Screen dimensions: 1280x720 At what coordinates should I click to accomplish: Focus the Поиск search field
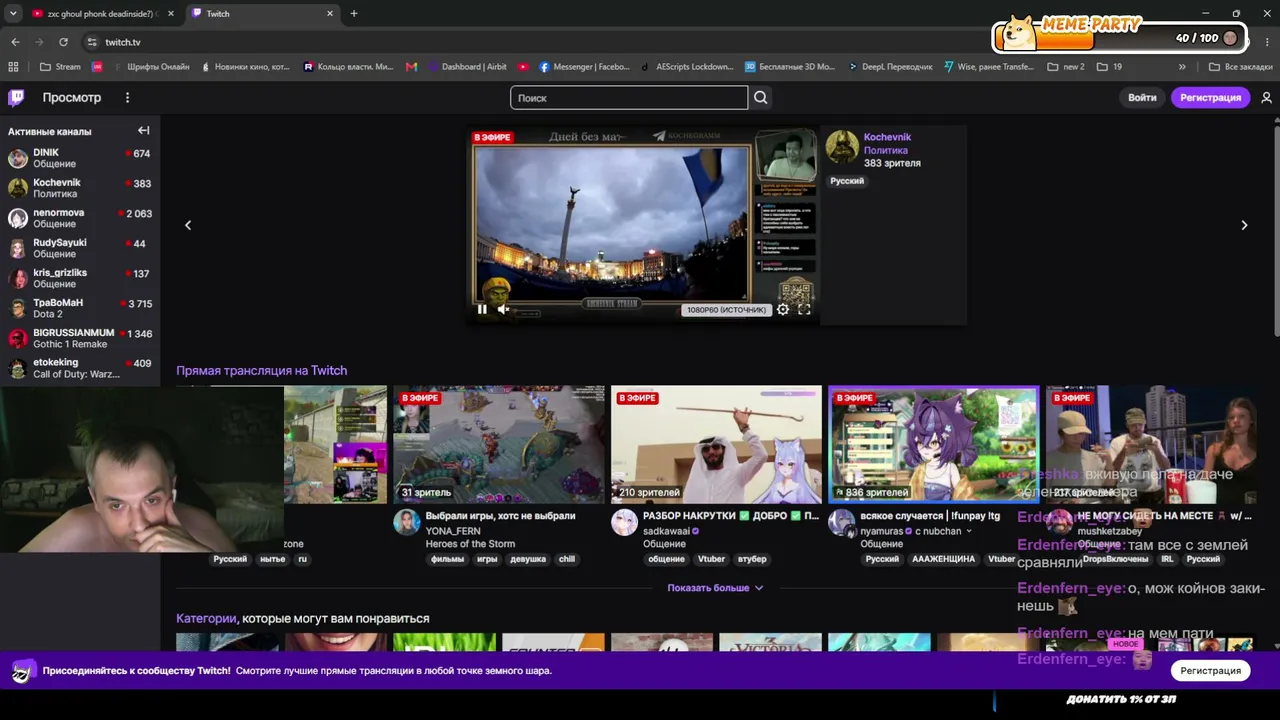point(629,97)
